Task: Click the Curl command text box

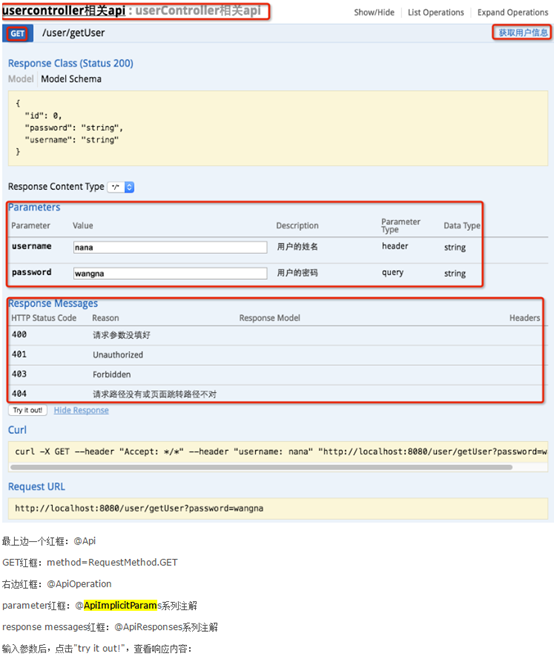Action: tap(278, 452)
